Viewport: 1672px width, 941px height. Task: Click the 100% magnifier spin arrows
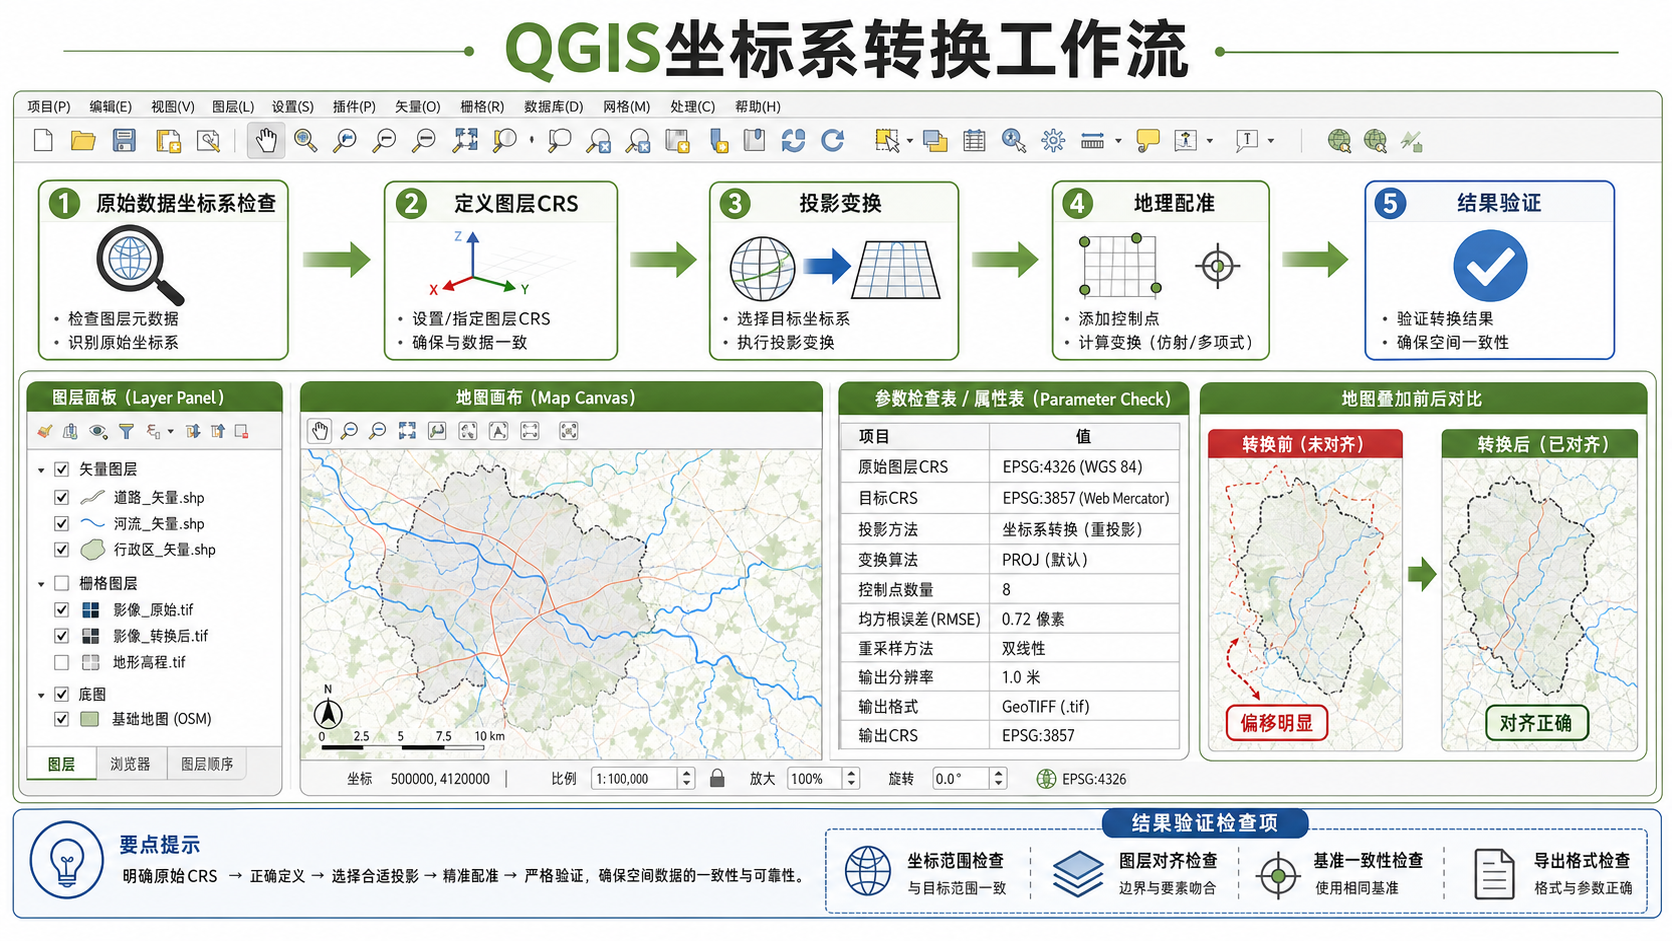851,778
